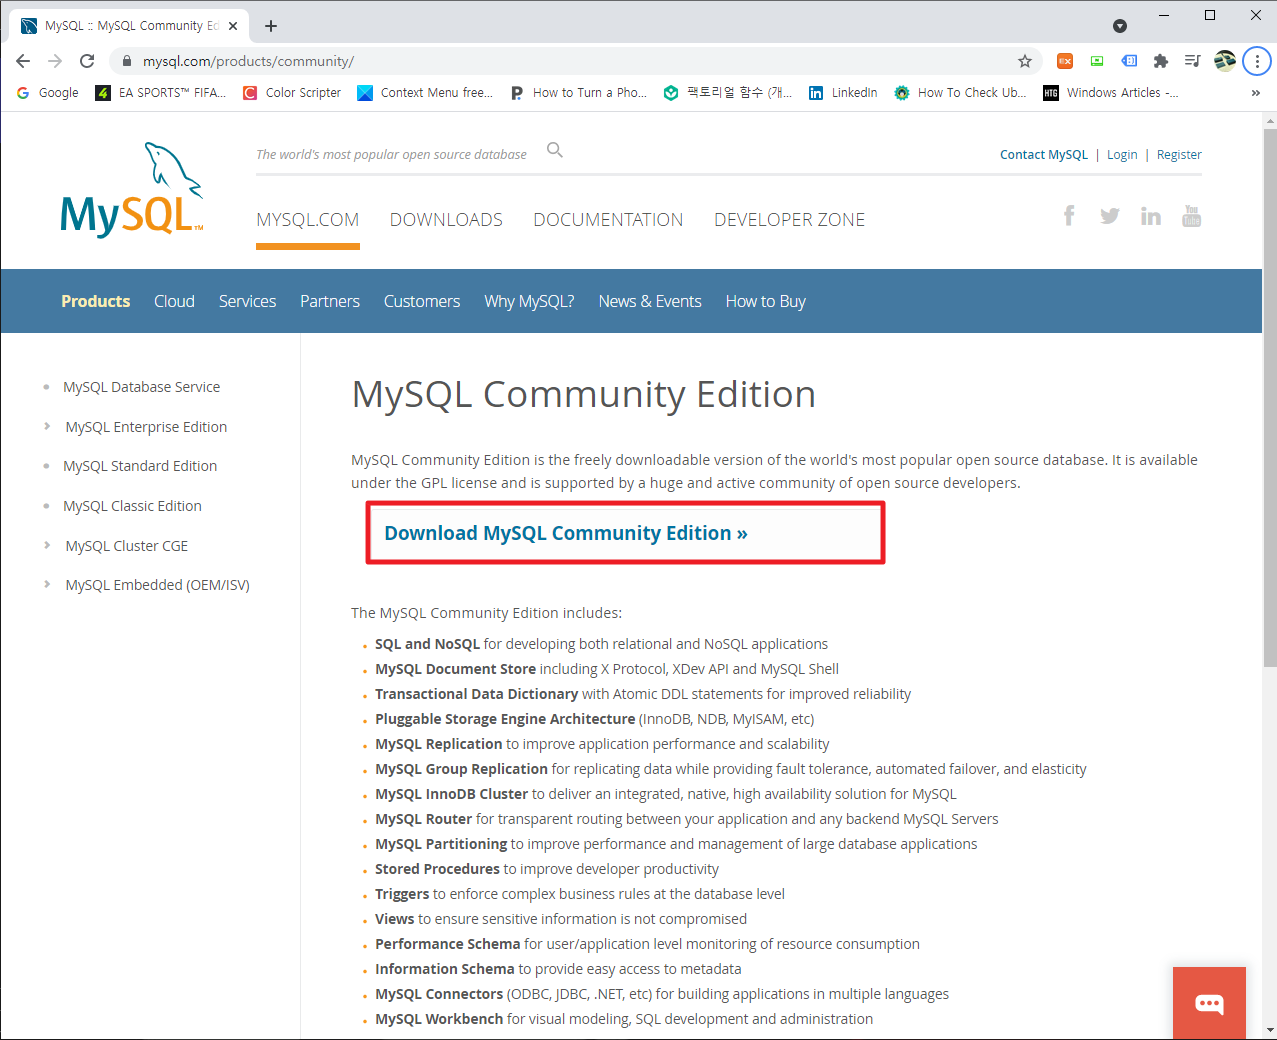Open MySQL Standard Edition in sidebar
This screenshot has height=1040, width=1277.
[x=140, y=466]
